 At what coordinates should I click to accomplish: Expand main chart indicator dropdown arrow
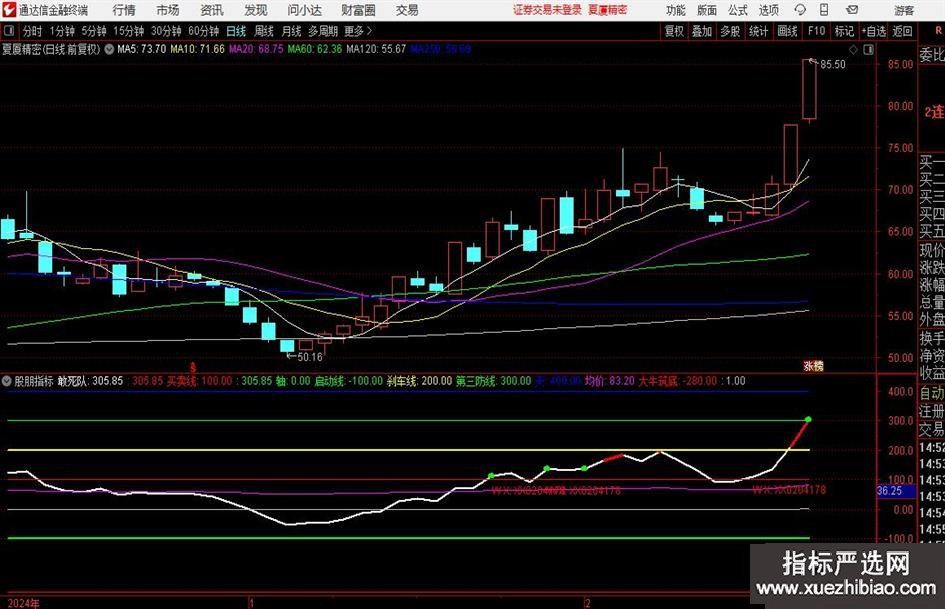click(x=109, y=49)
